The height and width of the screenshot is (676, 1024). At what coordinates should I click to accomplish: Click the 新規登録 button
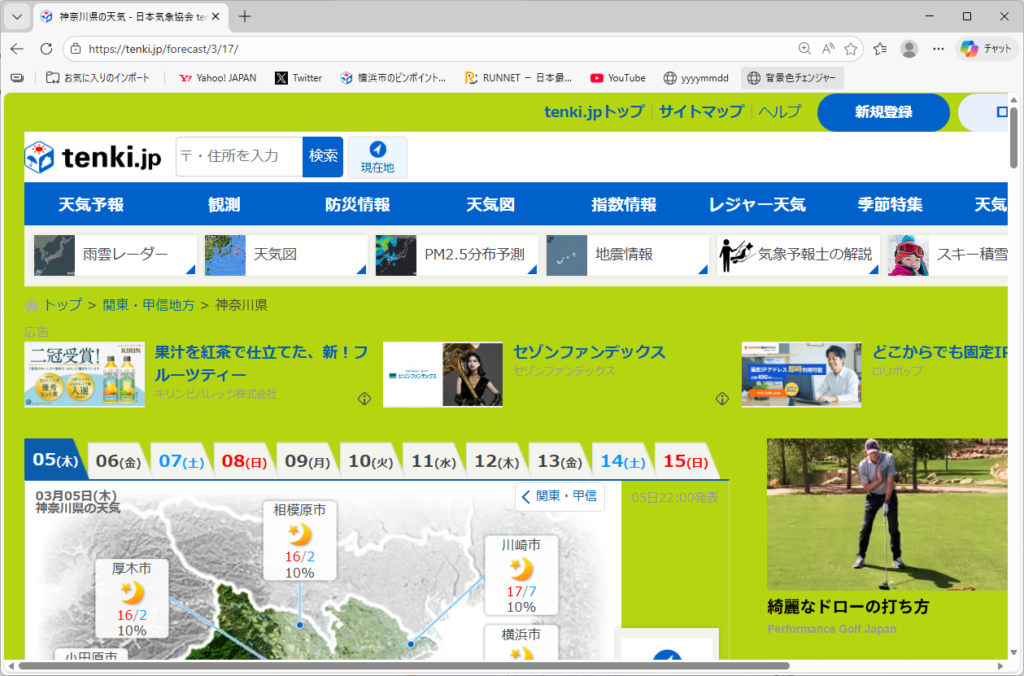point(882,112)
